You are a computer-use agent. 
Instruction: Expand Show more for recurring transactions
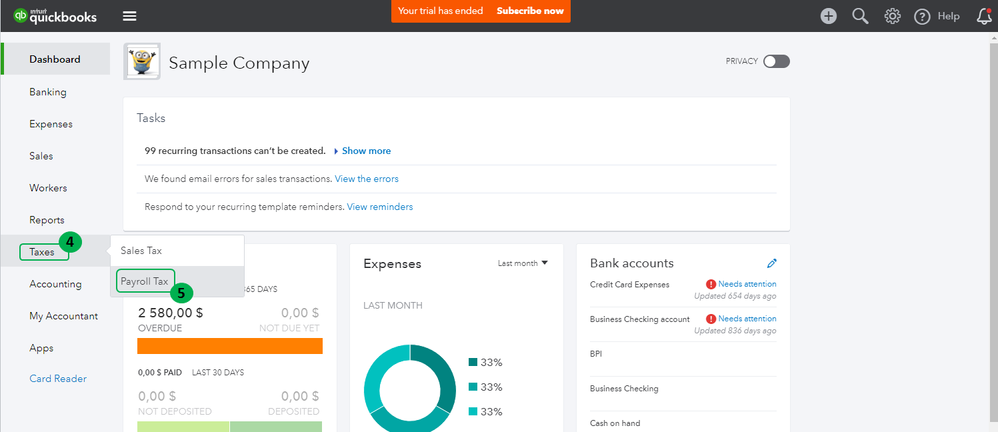(x=362, y=151)
